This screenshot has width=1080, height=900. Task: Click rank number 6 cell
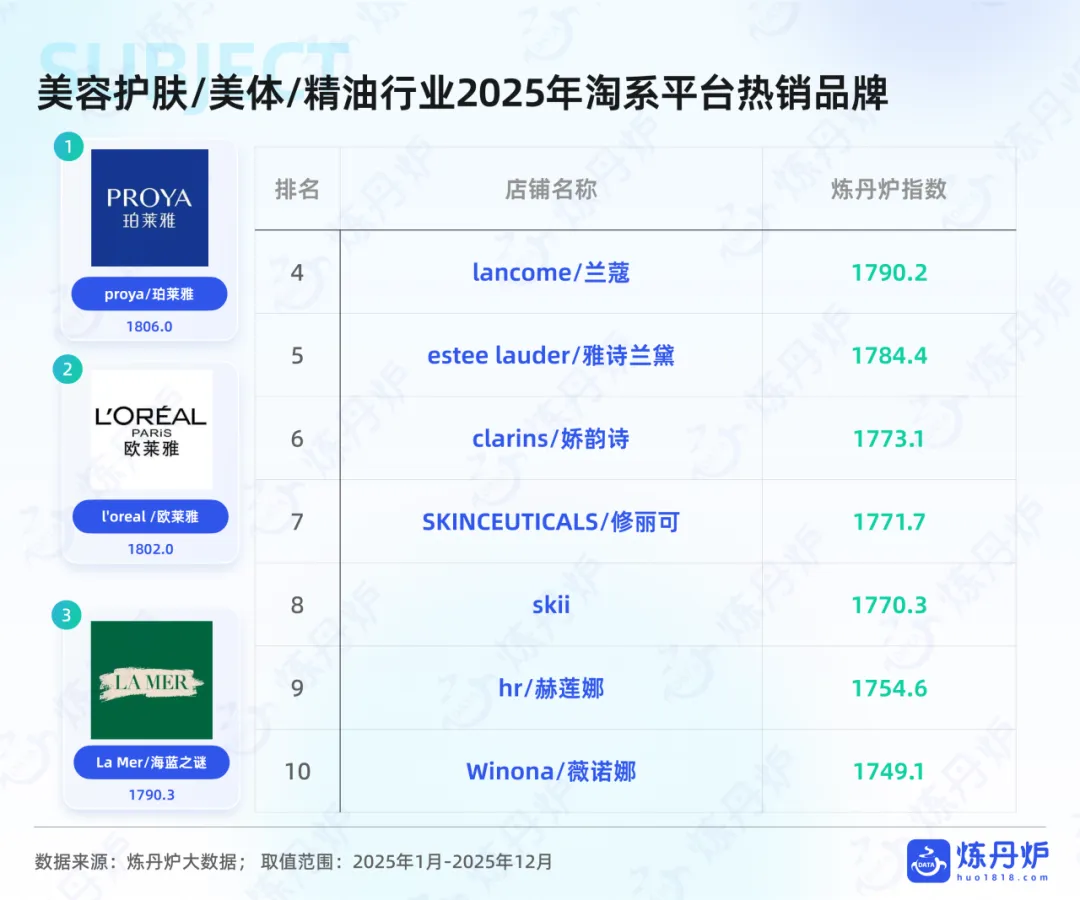click(x=297, y=439)
